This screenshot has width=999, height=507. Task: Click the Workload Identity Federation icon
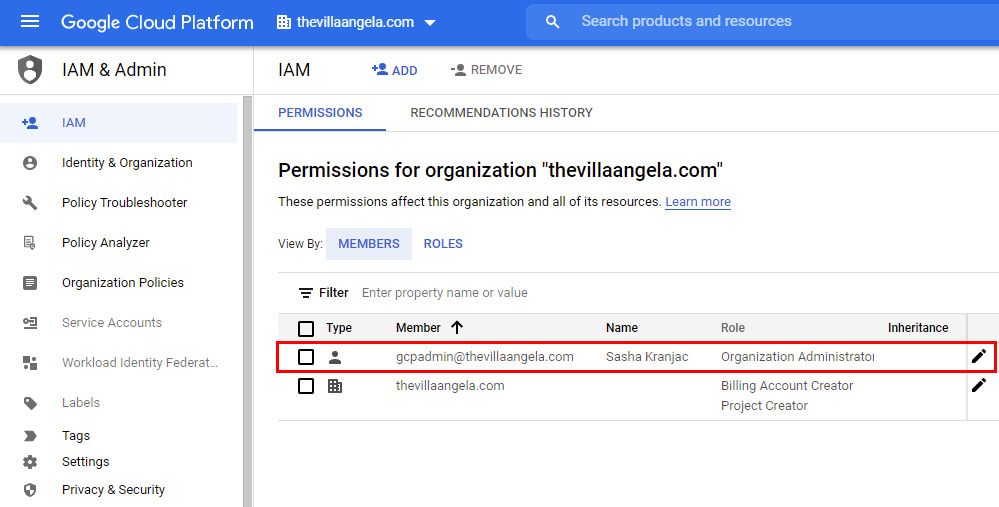tap(30, 363)
